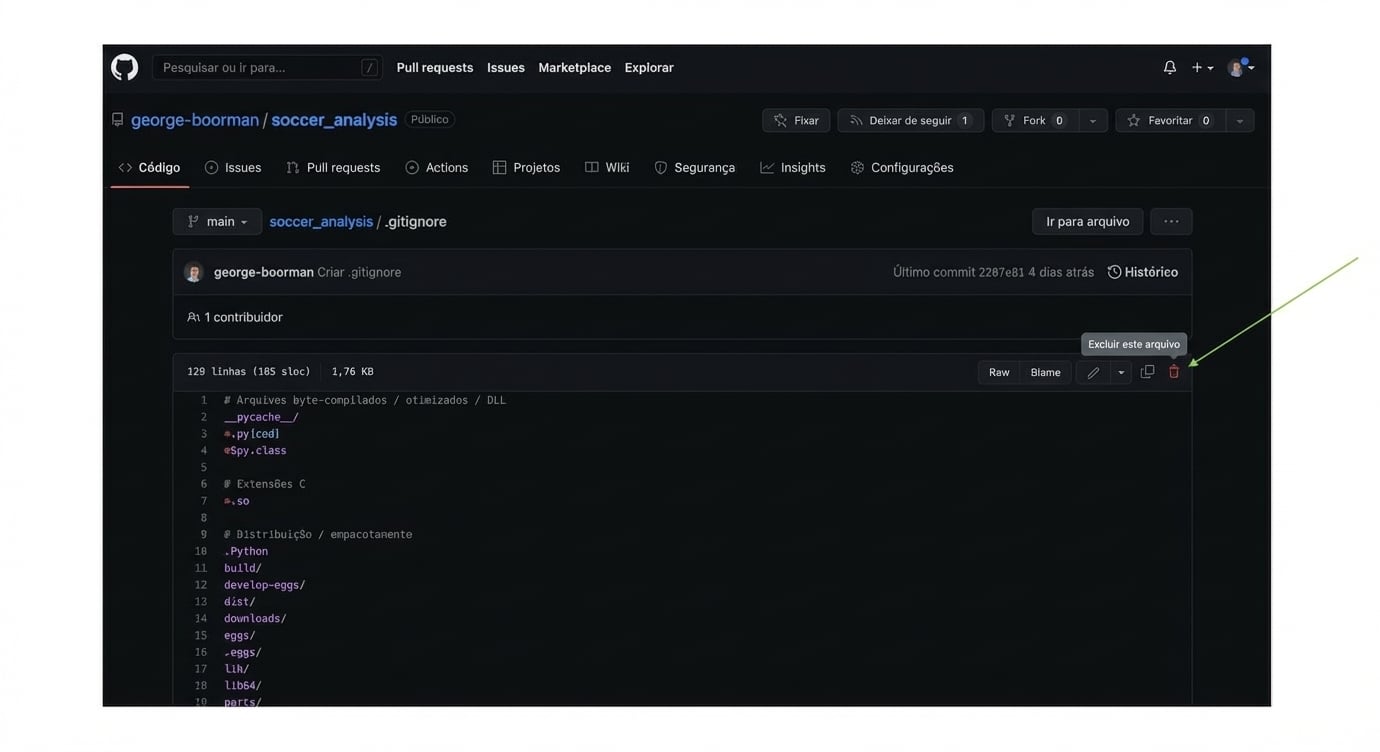Copy raw contents with the copy icon

pyautogui.click(x=1147, y=372)
